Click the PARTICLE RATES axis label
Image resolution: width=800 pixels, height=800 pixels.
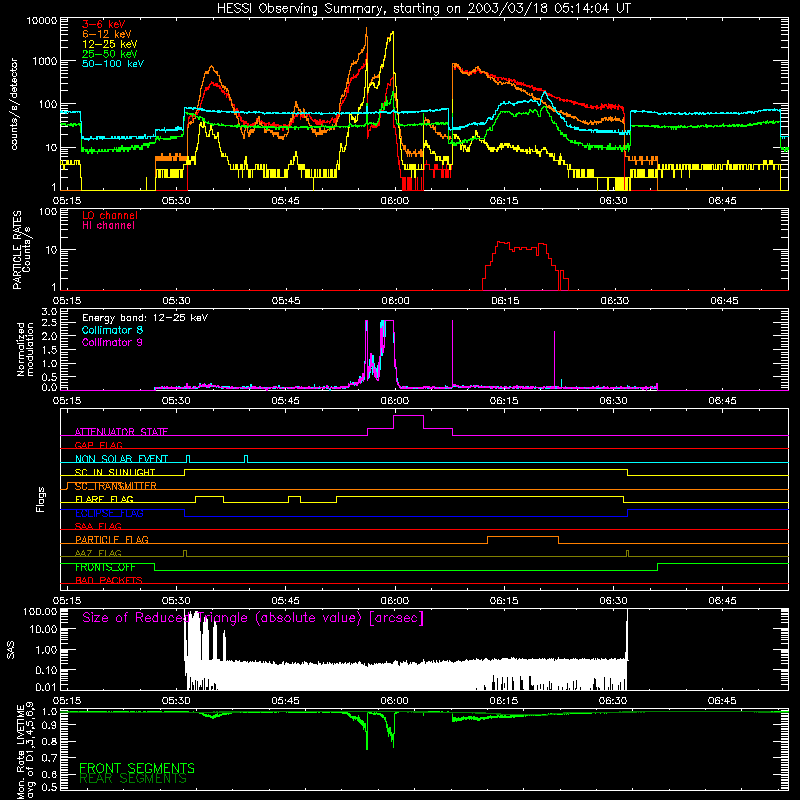click(x=21, y=250)
